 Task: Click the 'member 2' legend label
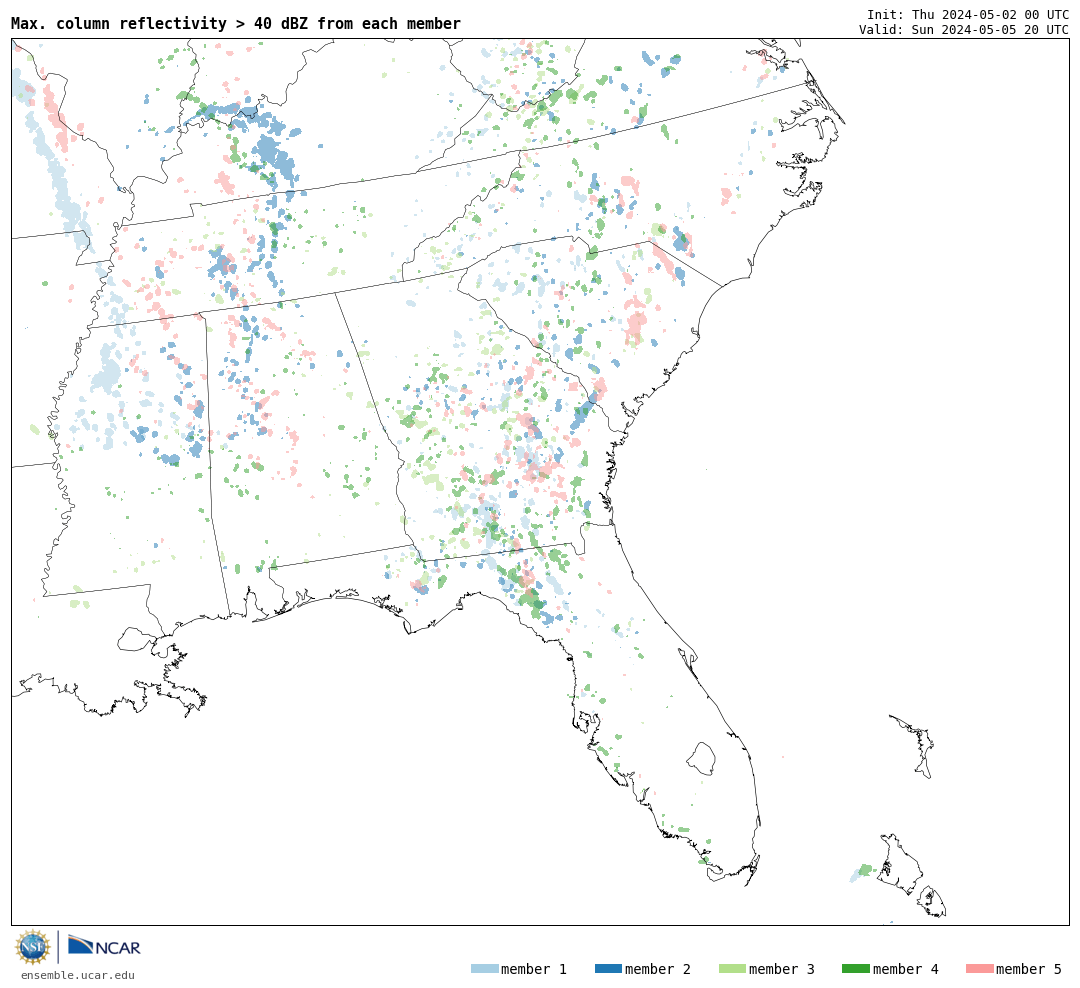click(x=658, y=969)
